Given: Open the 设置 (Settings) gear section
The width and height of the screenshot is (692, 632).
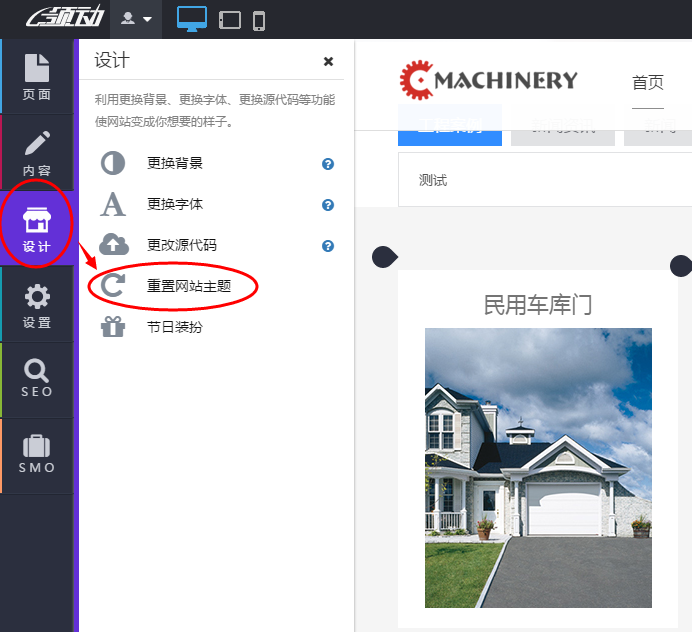Looking at the screenshot, I should click(x=37, y=306).
